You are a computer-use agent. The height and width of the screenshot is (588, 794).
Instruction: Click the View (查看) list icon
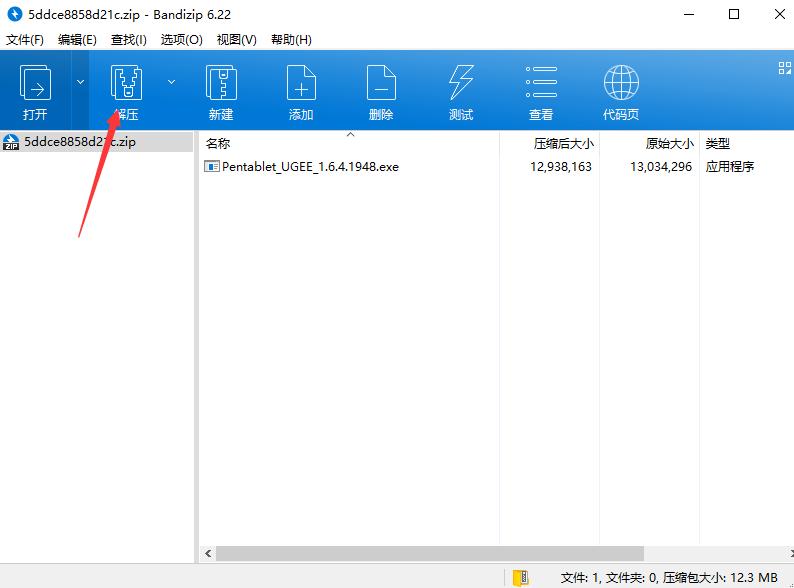(541, 82)
